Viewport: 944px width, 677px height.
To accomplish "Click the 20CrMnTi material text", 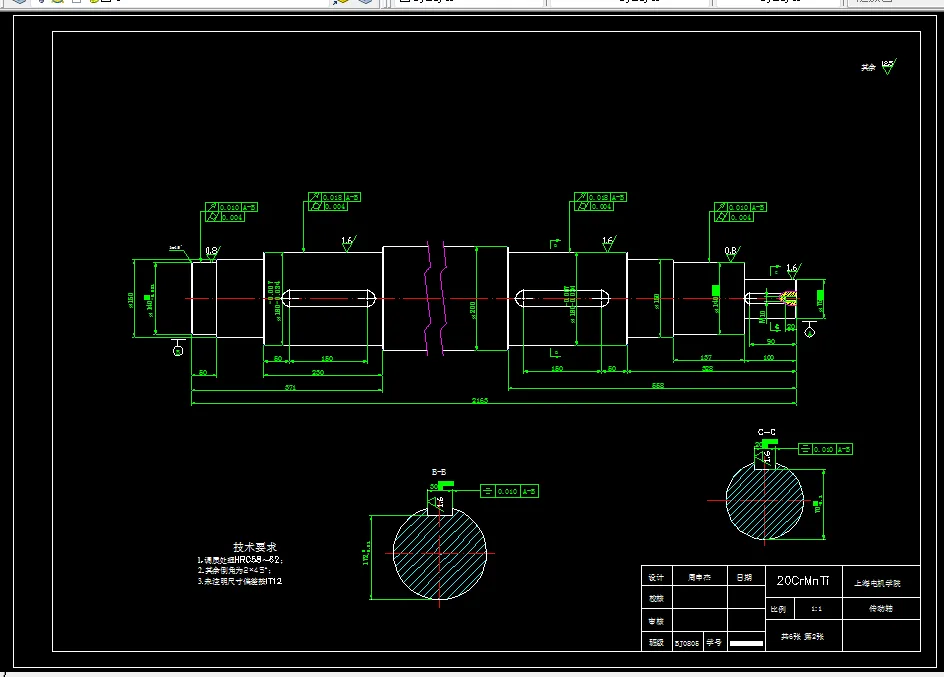I will tap(803, 581).
